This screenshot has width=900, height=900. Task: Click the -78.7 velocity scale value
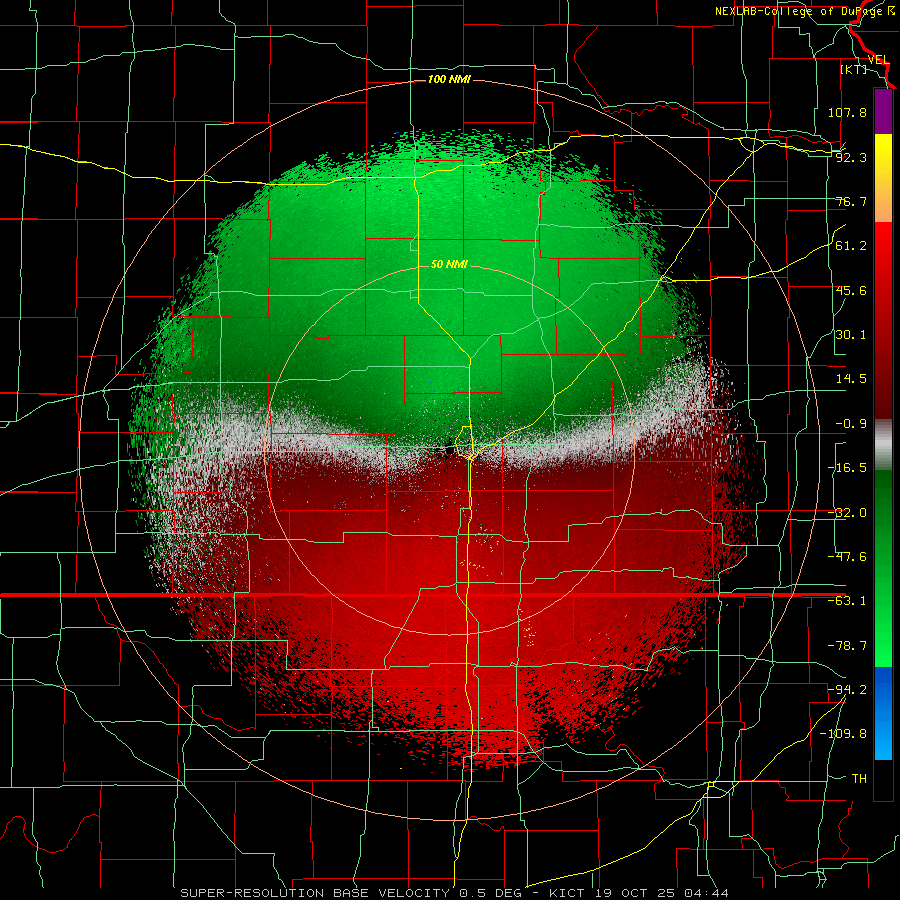click(847, 646)
